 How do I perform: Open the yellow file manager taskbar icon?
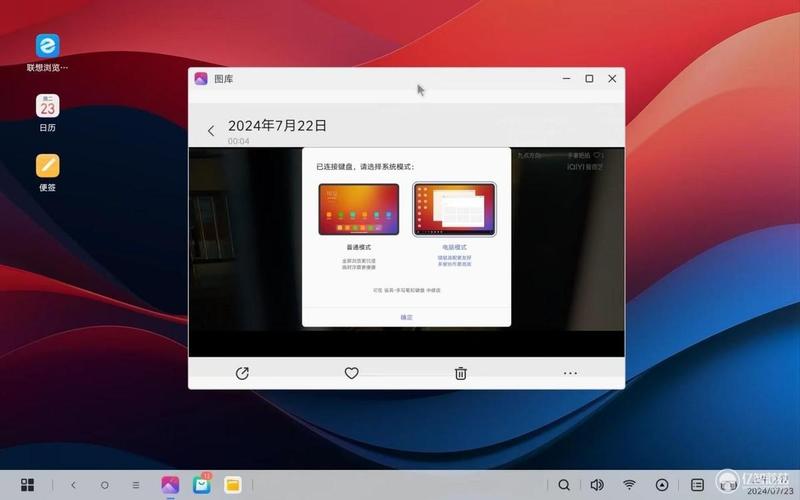[233, 485]
